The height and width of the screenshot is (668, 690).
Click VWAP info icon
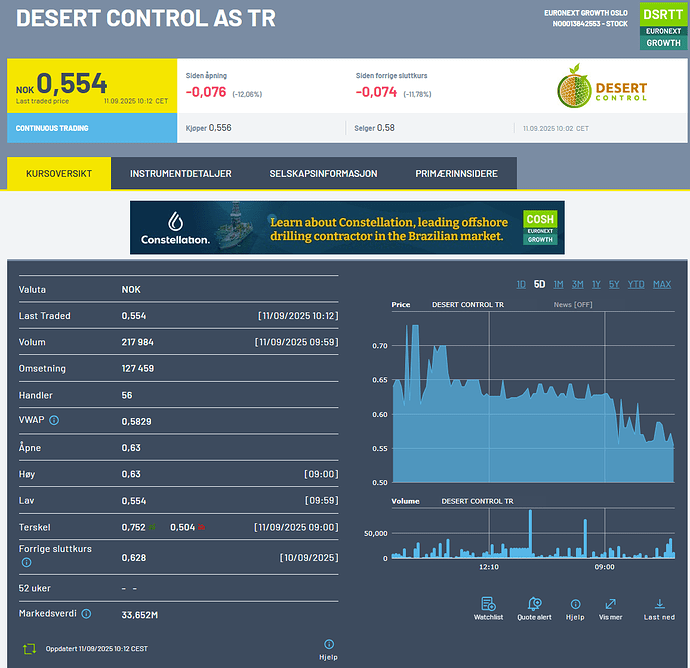click(x=54, y=420)
